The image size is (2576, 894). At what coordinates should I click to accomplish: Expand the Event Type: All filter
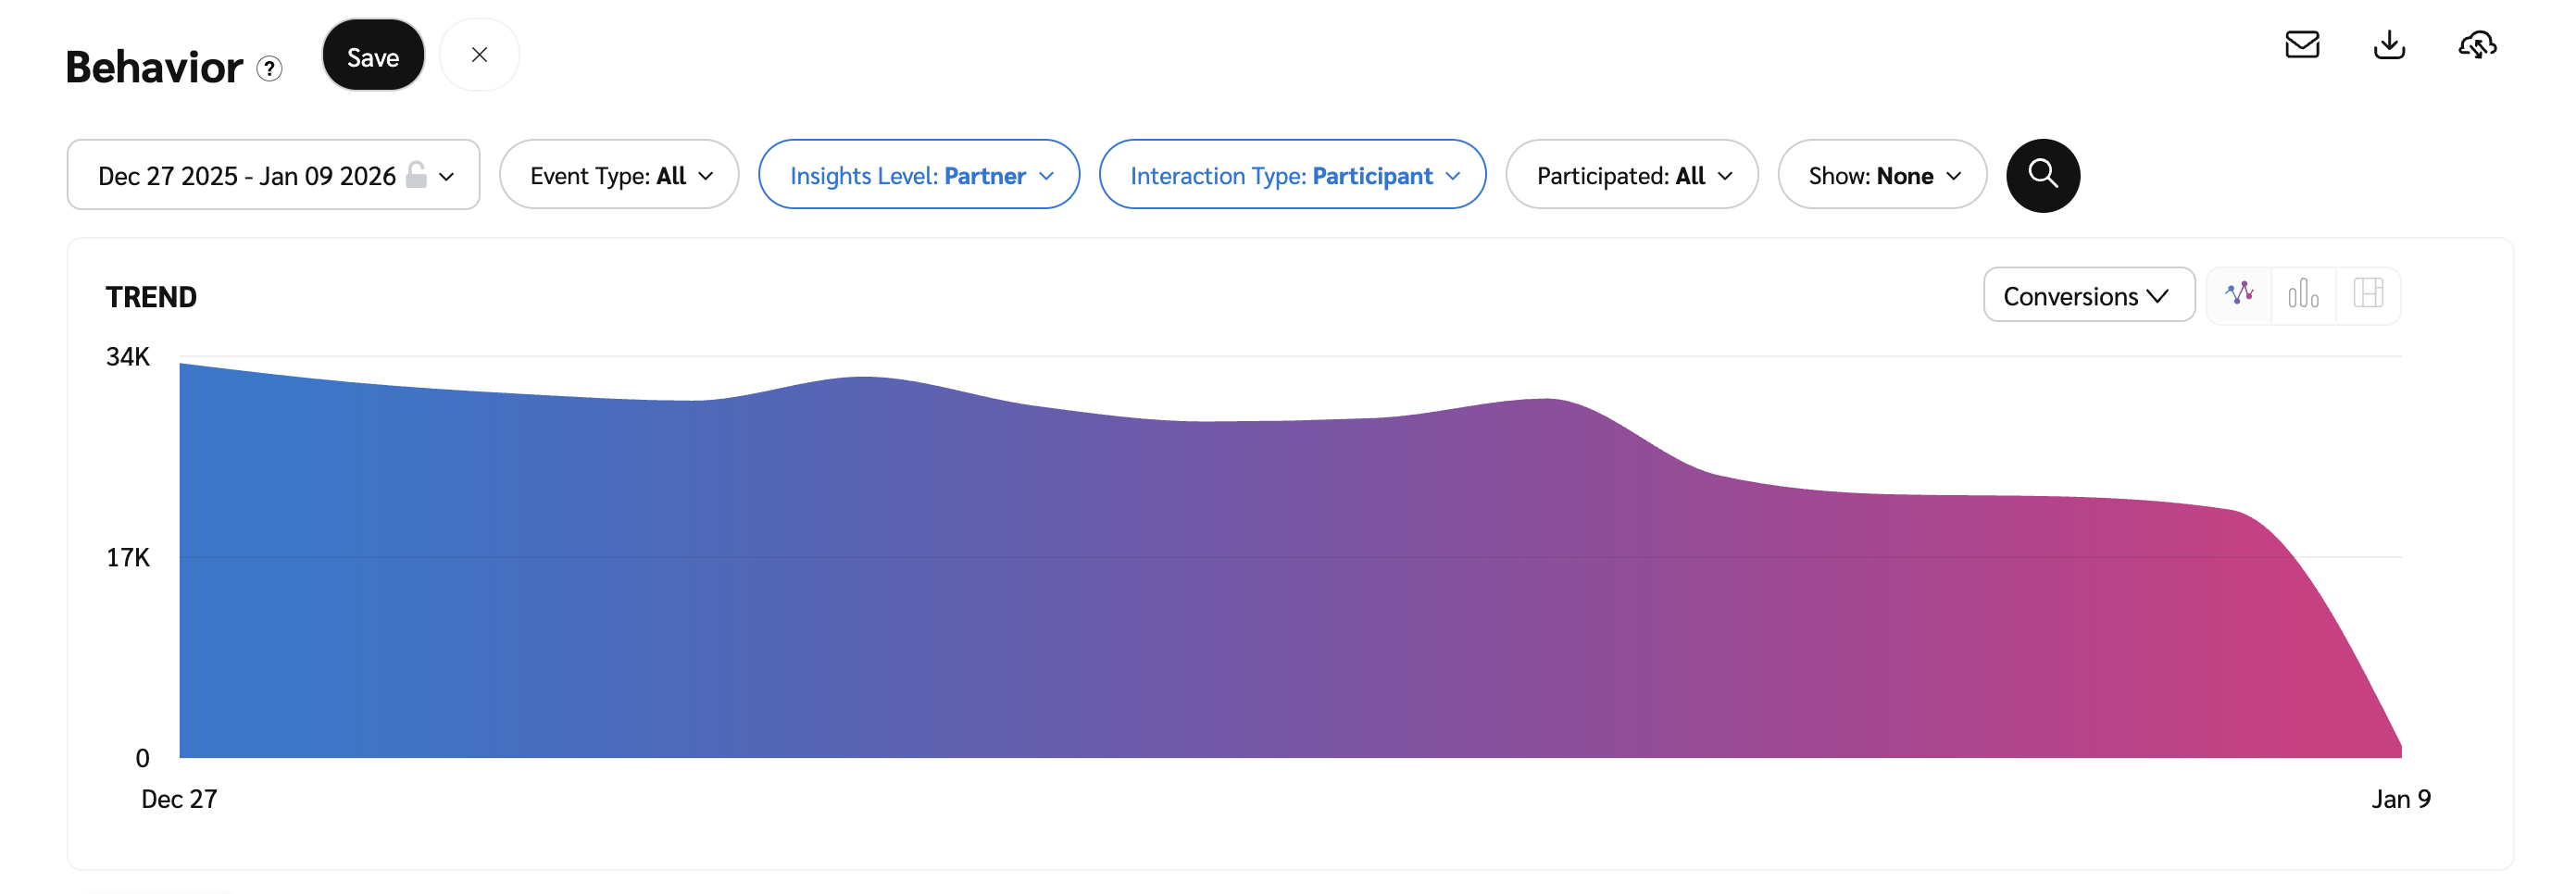pyautogui.click(x=619, y=175)
